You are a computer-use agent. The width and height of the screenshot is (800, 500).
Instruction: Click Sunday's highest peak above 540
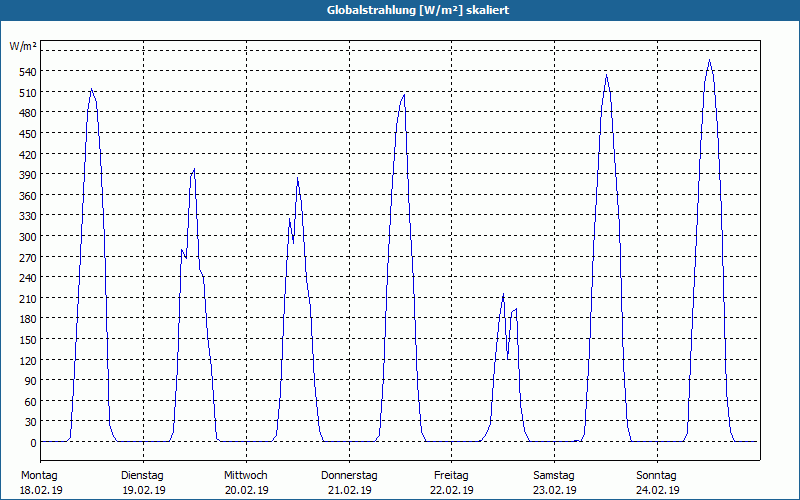[x=709, y=60]
